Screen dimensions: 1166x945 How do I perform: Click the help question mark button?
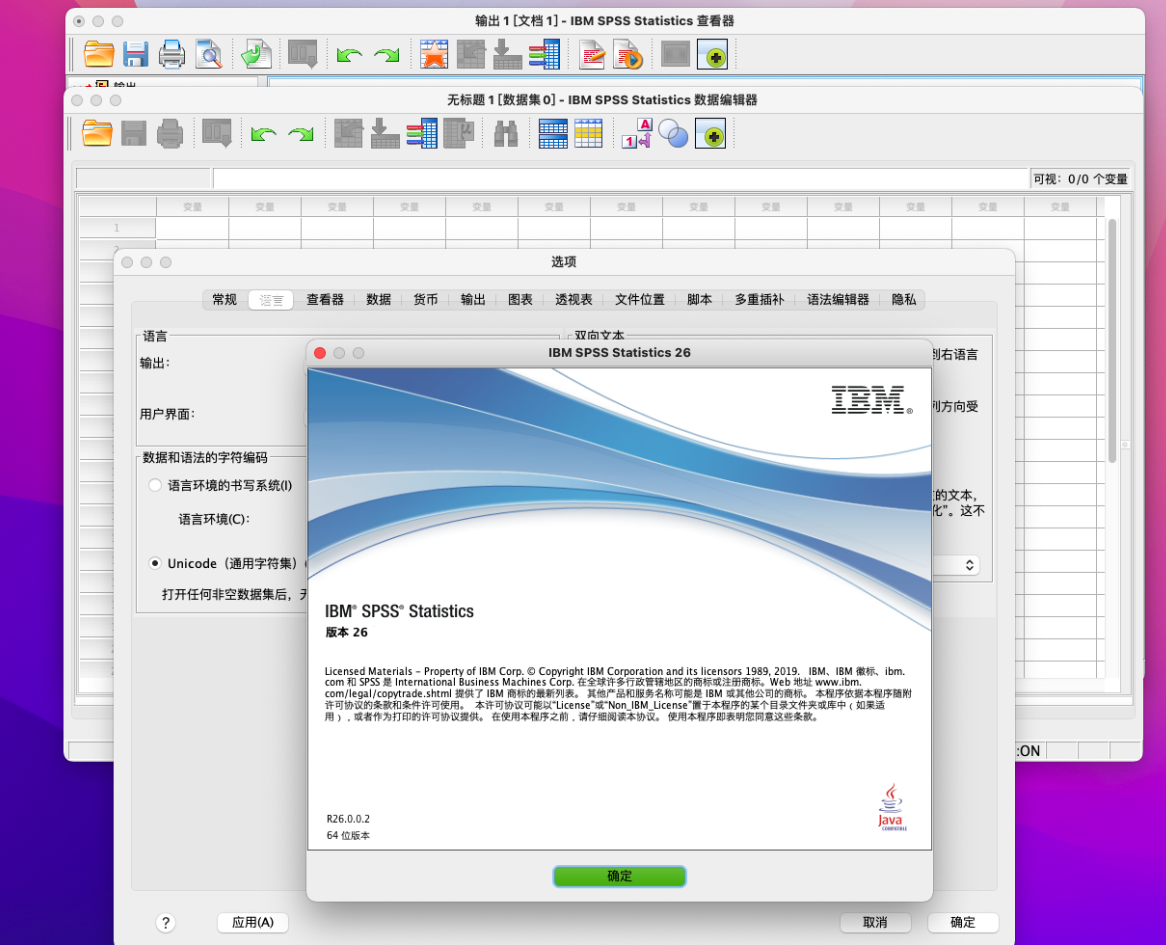[x=166, y=922]
